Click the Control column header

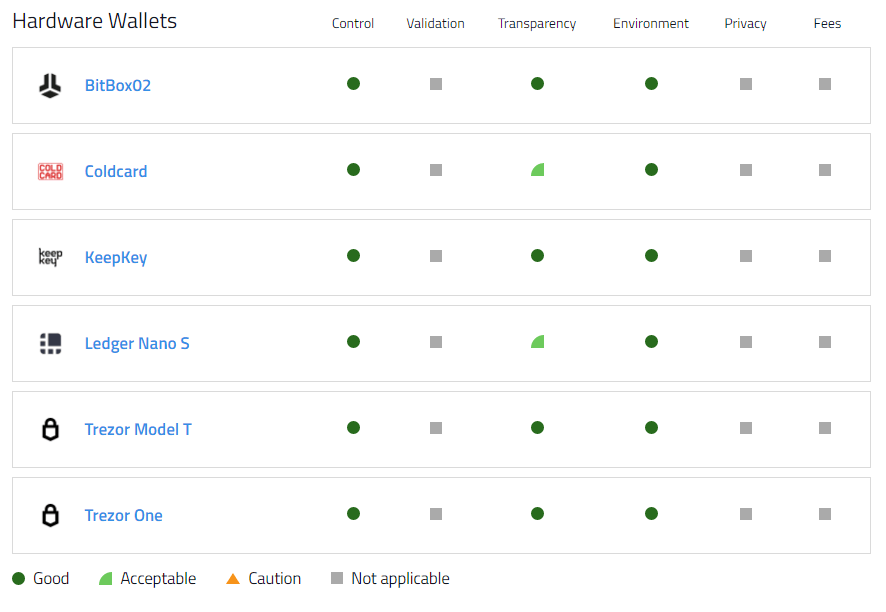tap(353, 23)
